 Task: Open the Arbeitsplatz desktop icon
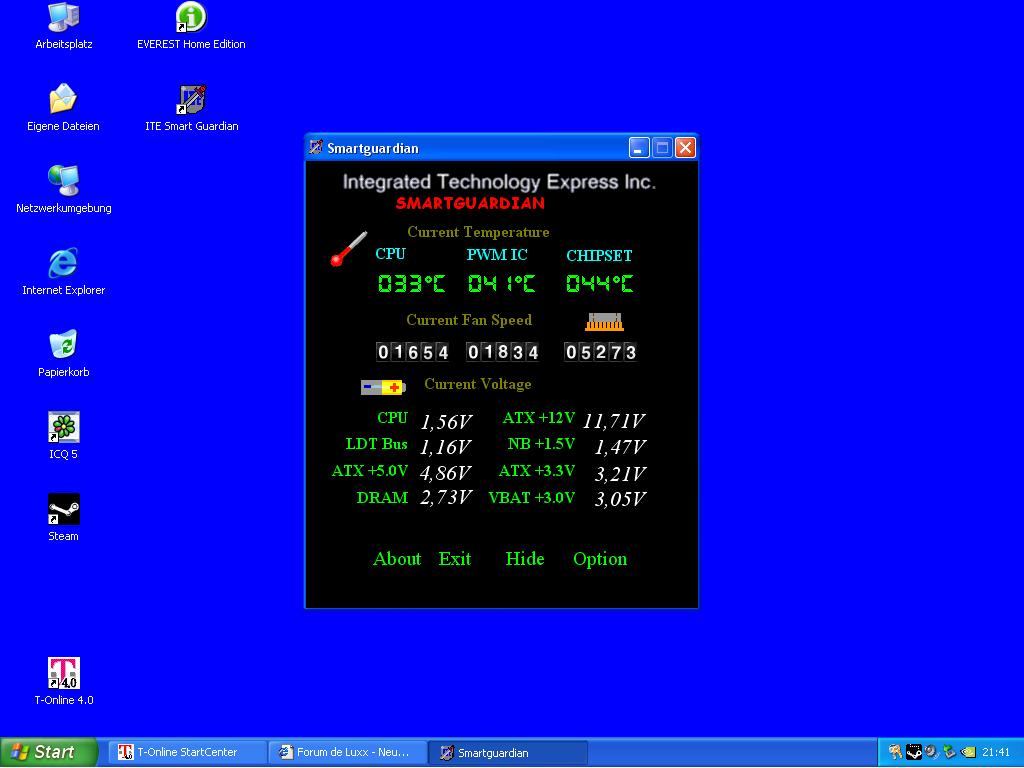63,26
